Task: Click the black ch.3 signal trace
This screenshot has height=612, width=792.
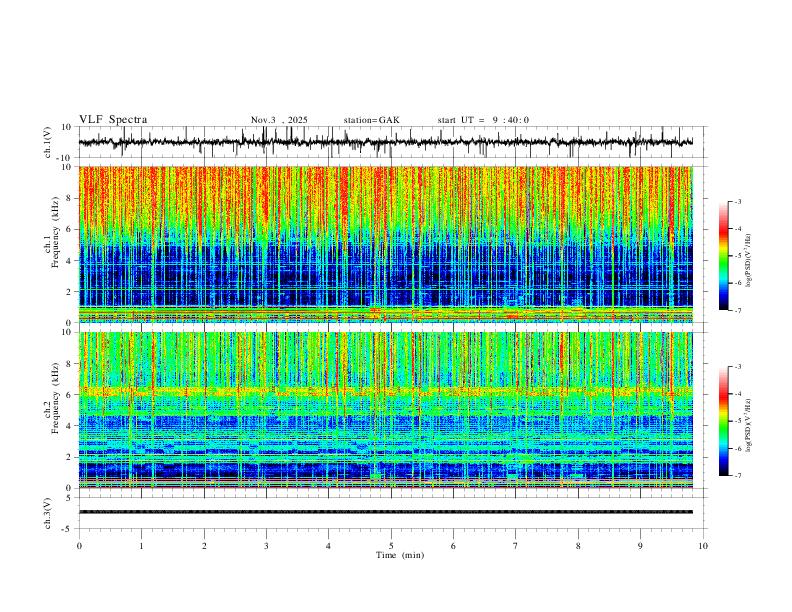Action: 385,512
